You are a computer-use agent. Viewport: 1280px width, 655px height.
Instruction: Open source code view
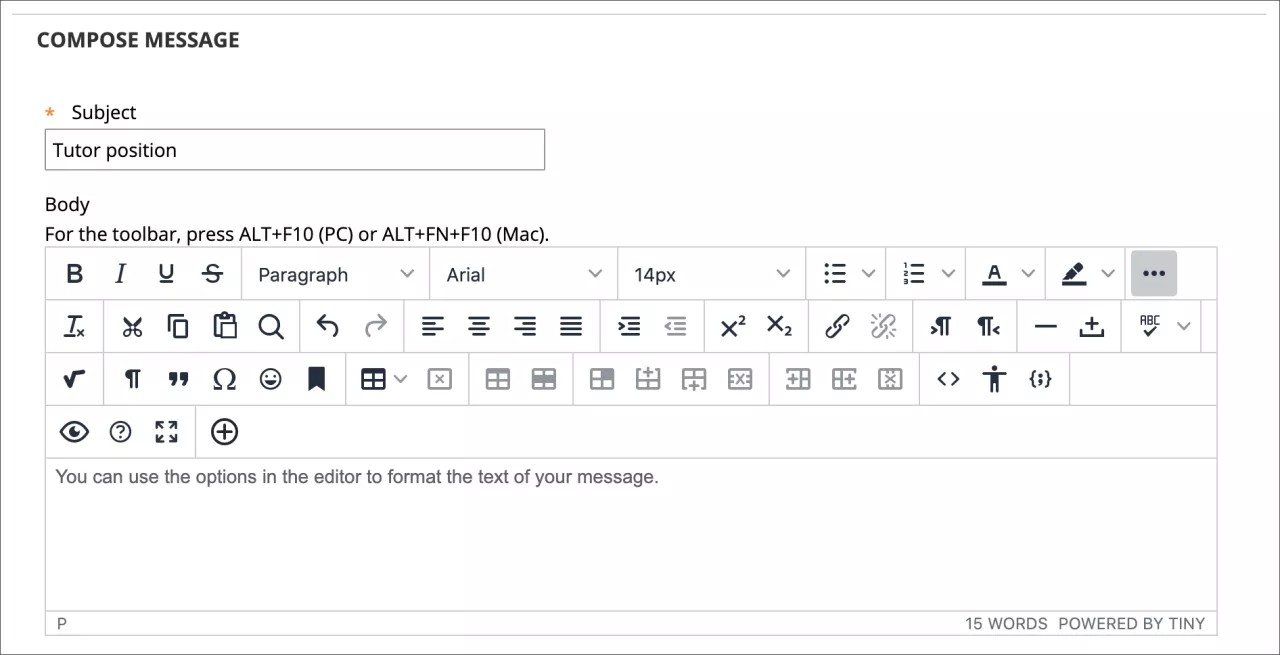tap(946, 379)
